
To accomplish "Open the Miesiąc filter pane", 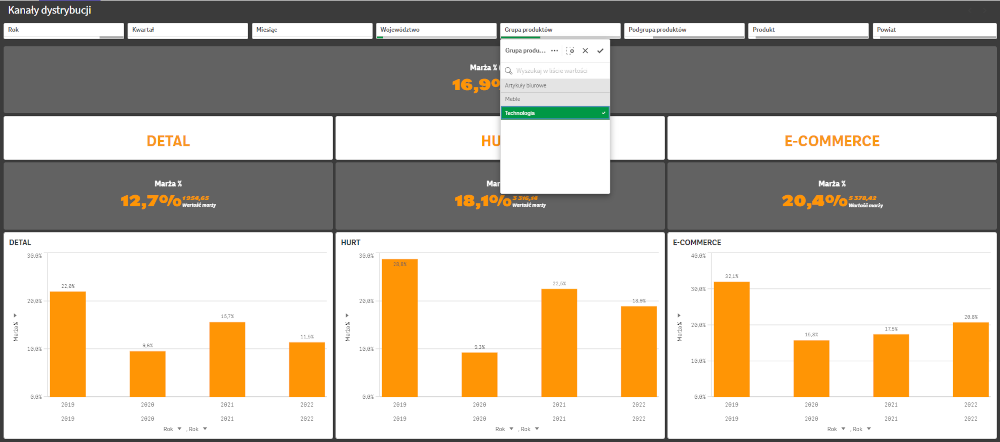I will (312, 31).
